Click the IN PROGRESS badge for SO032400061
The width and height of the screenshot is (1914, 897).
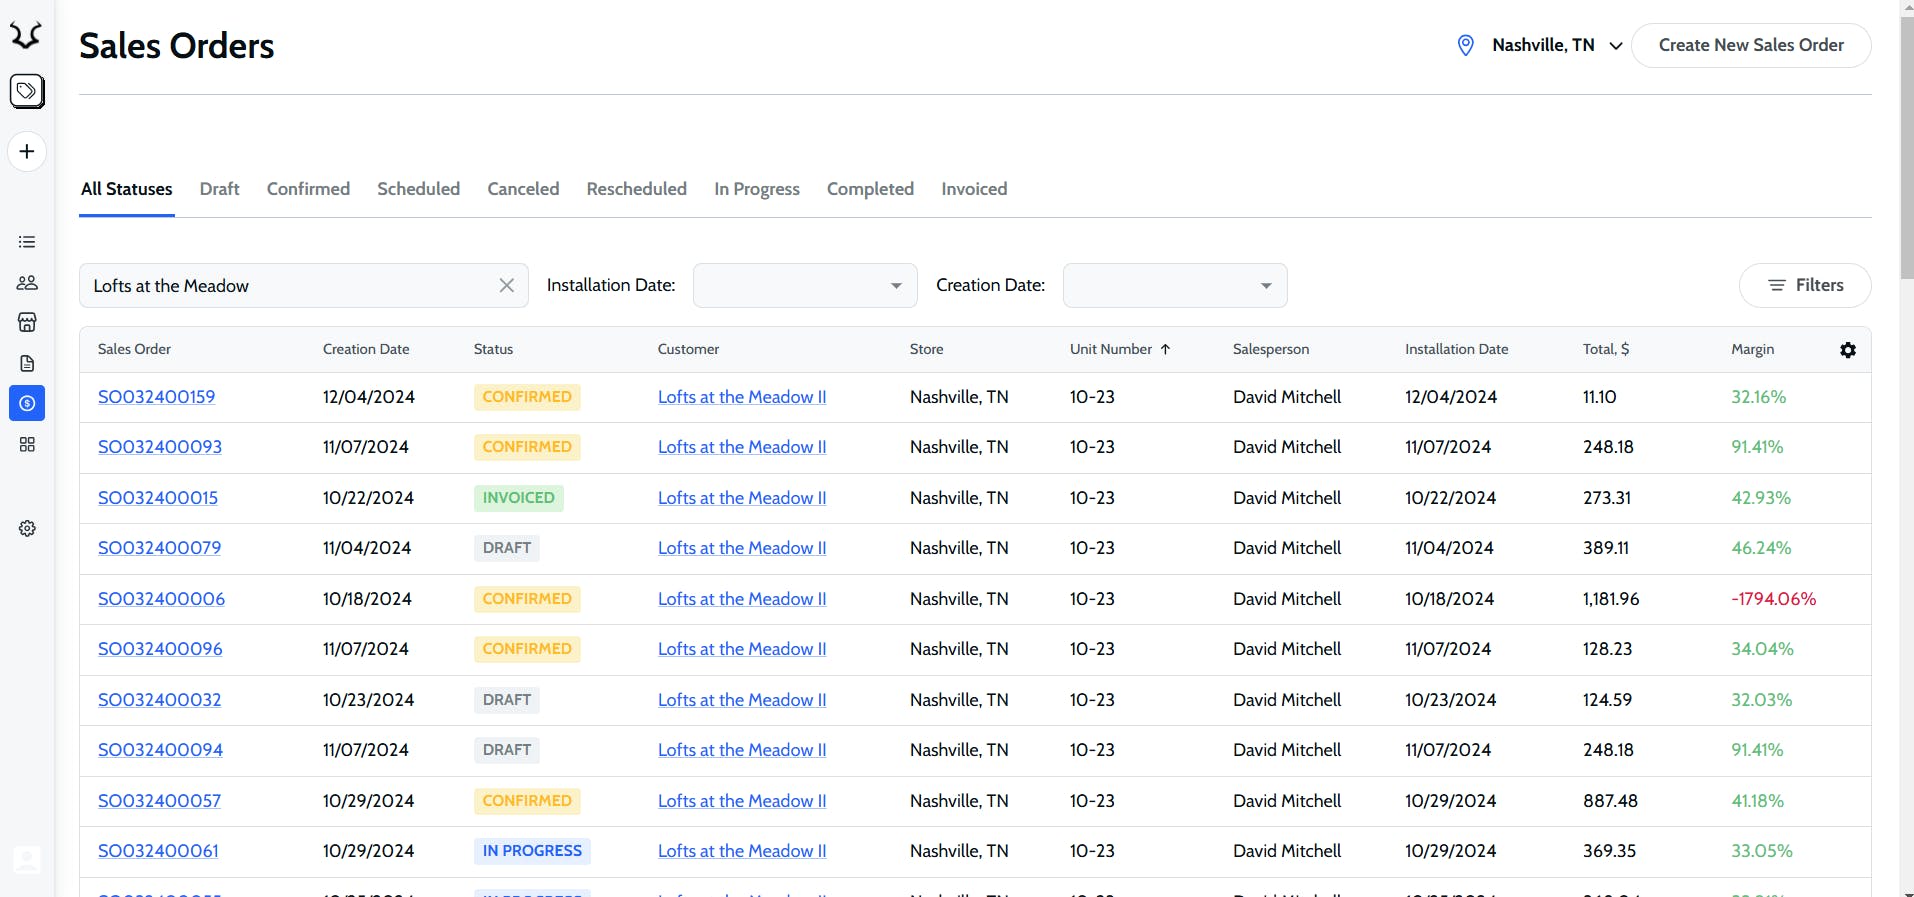[532, 851]
